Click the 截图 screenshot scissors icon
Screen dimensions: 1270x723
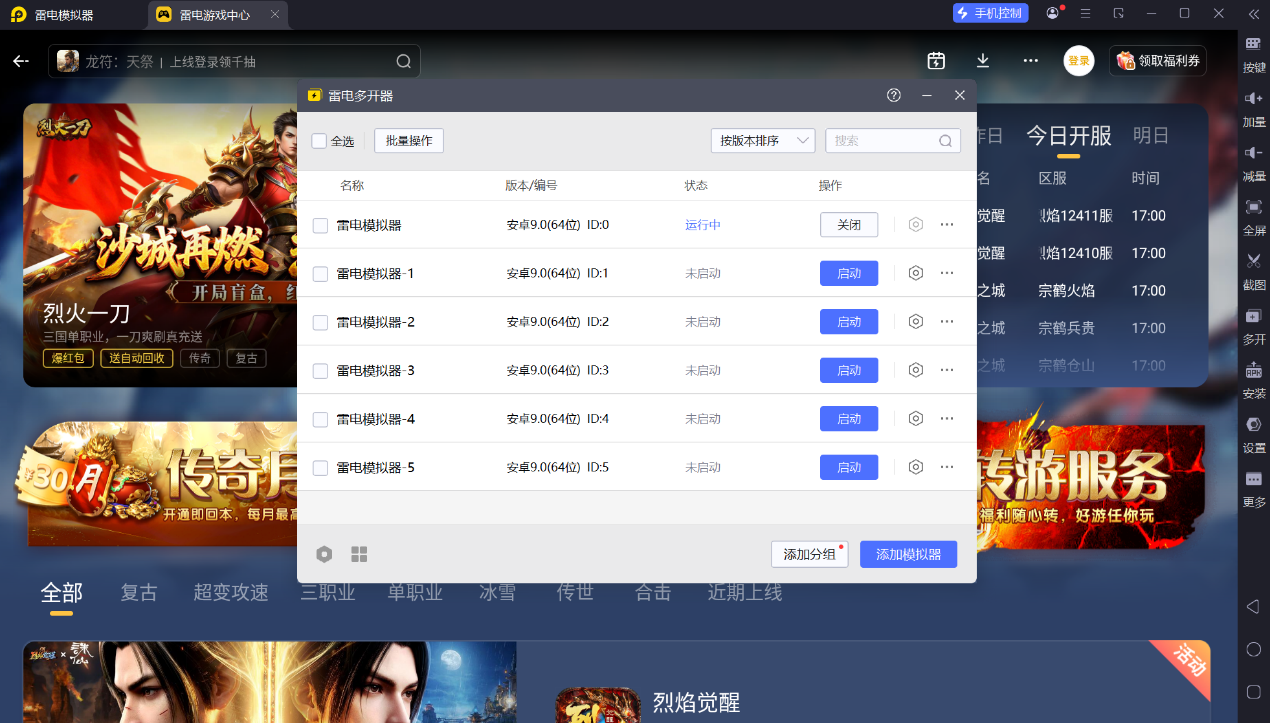click(x=1253, y=268)
